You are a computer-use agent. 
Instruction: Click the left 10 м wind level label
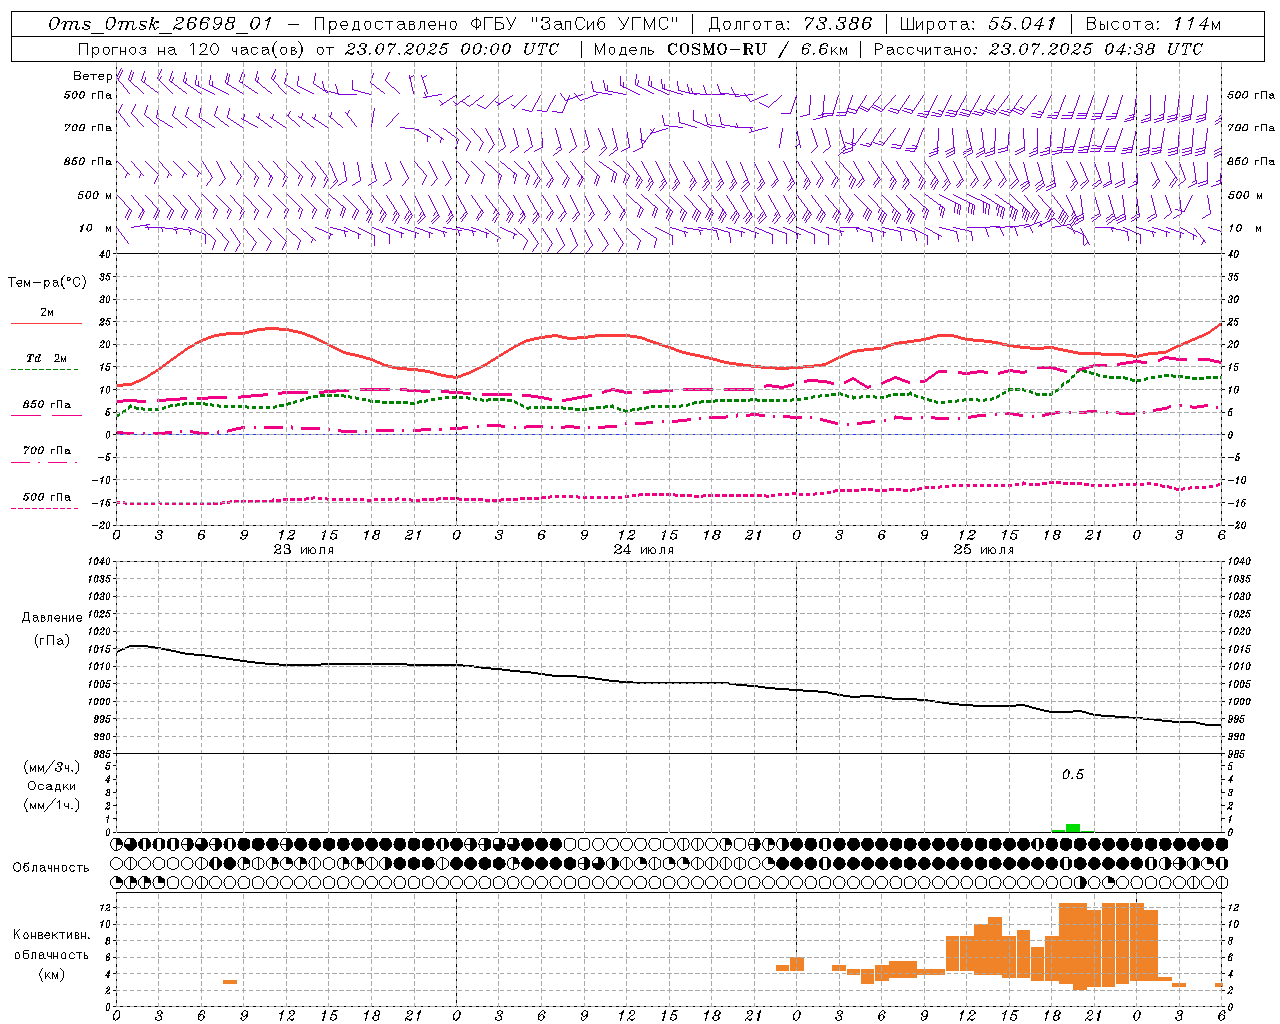click(x=95, y=228)
